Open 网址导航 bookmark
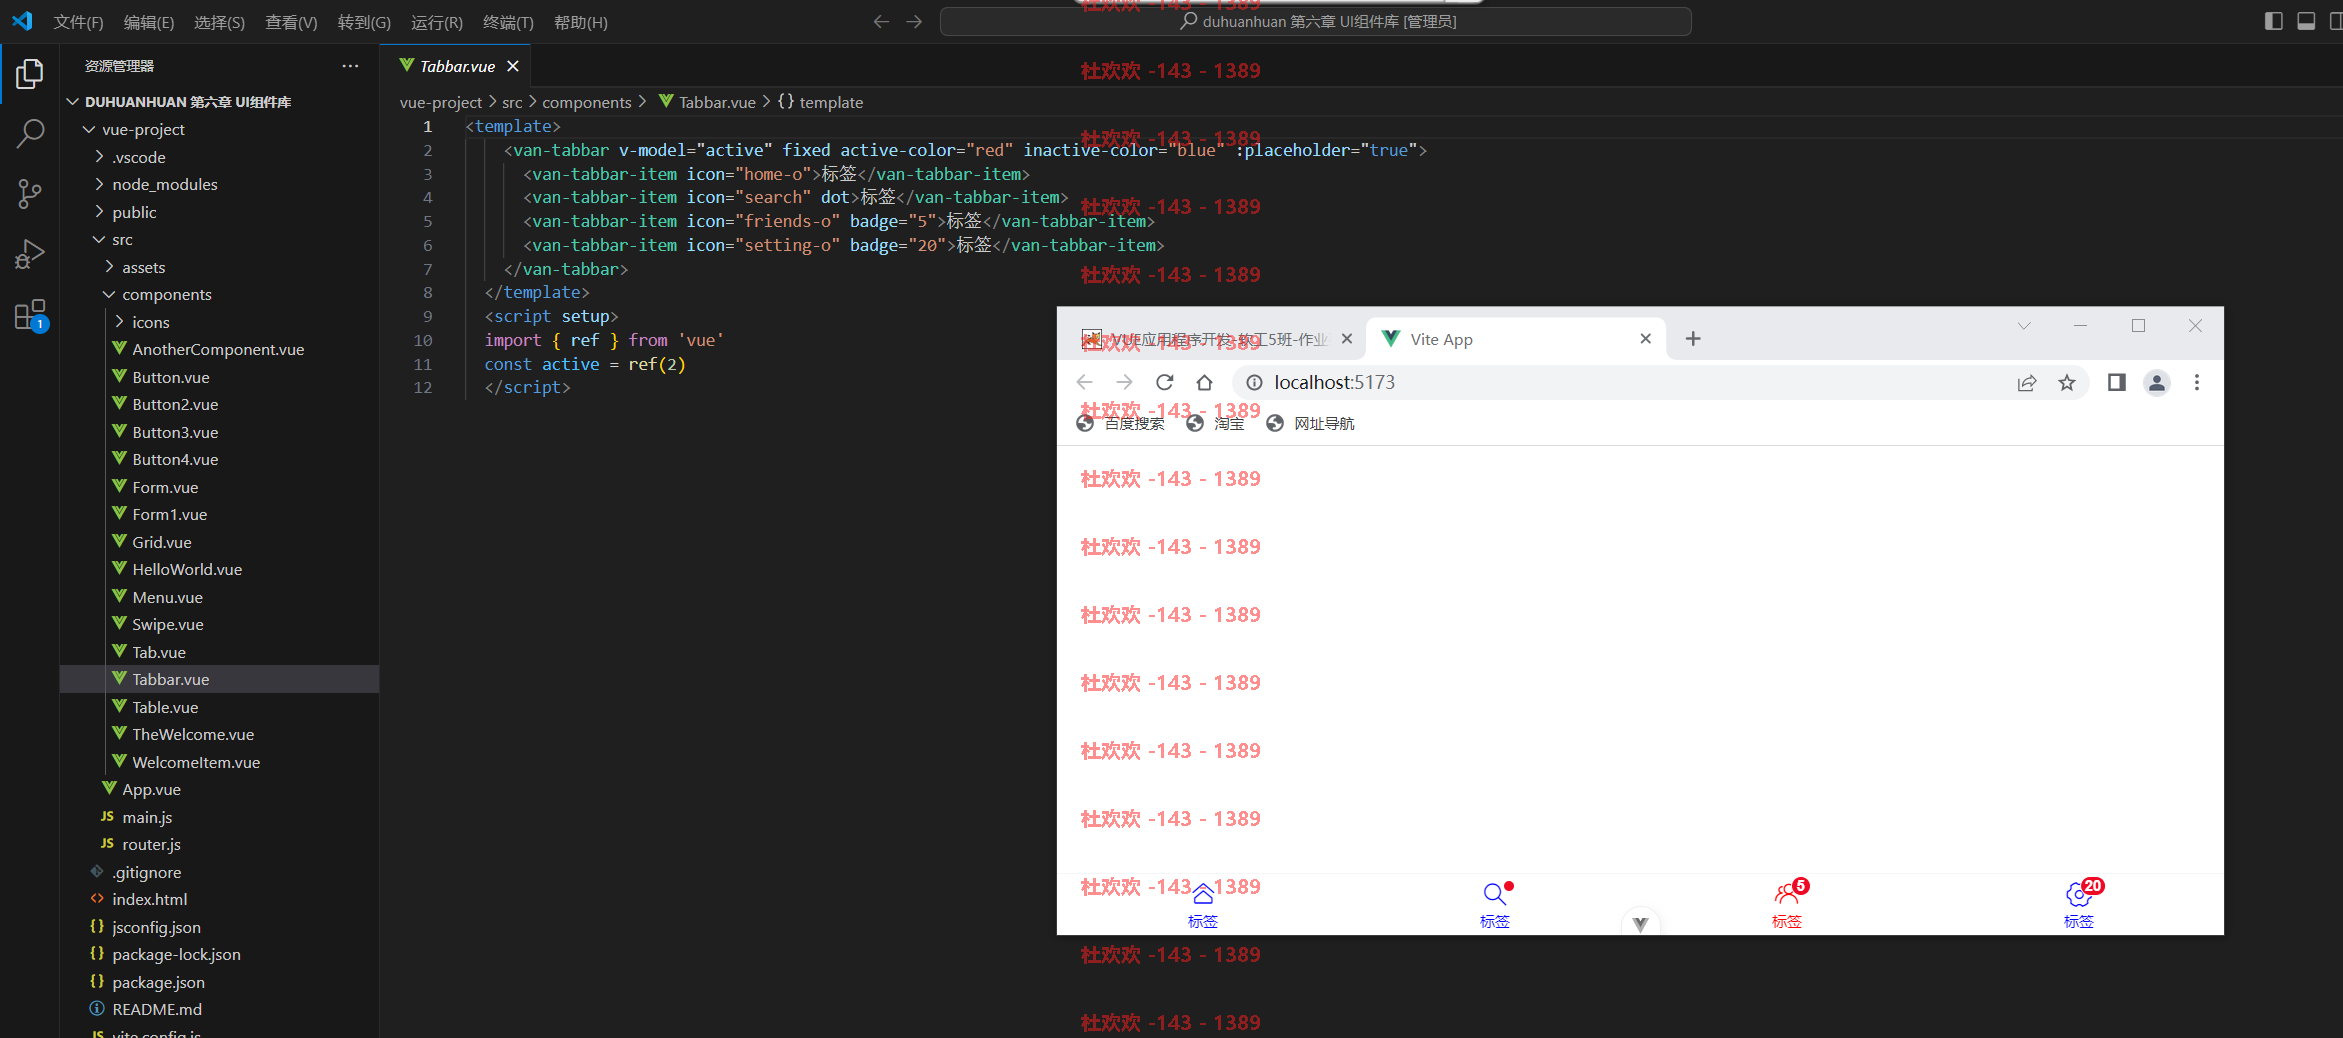 [1310, 423]
